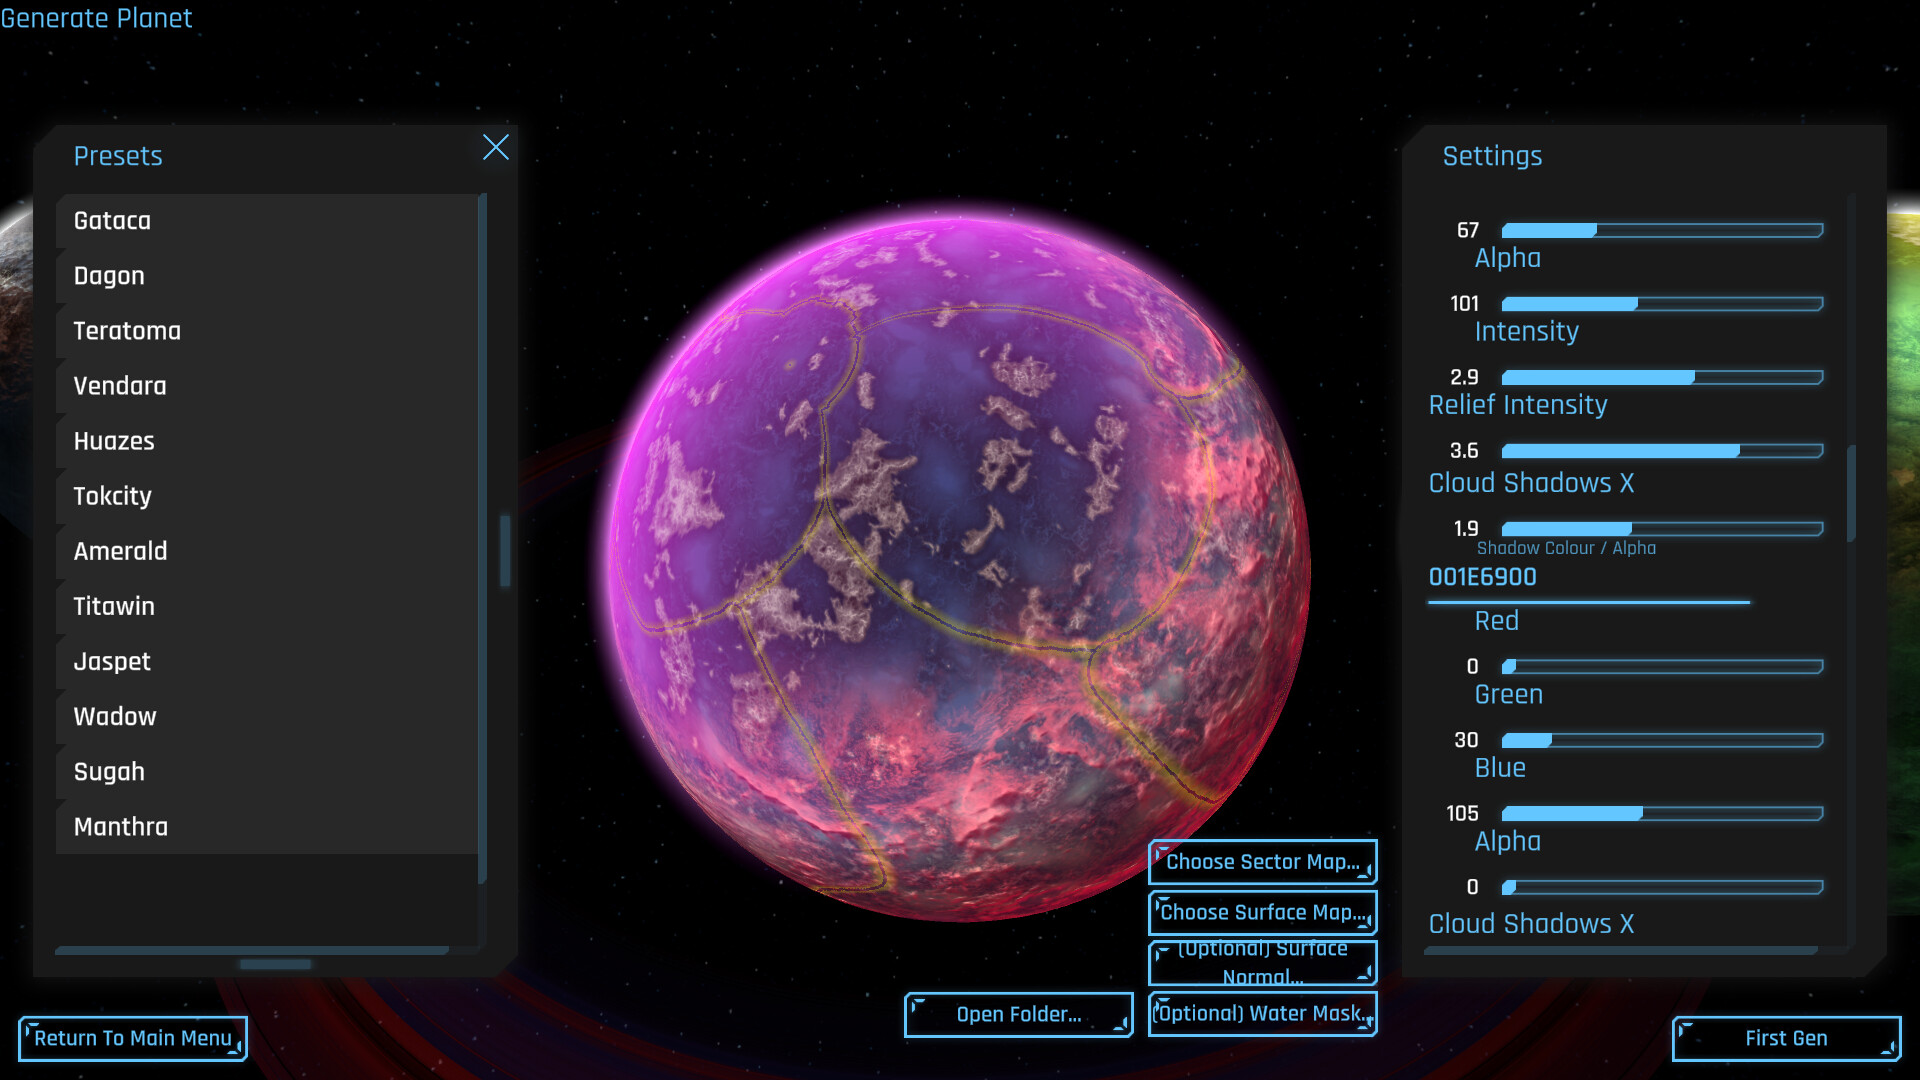Return to the main menu
The image size is (1920, 1080).
pos(132,1038)
